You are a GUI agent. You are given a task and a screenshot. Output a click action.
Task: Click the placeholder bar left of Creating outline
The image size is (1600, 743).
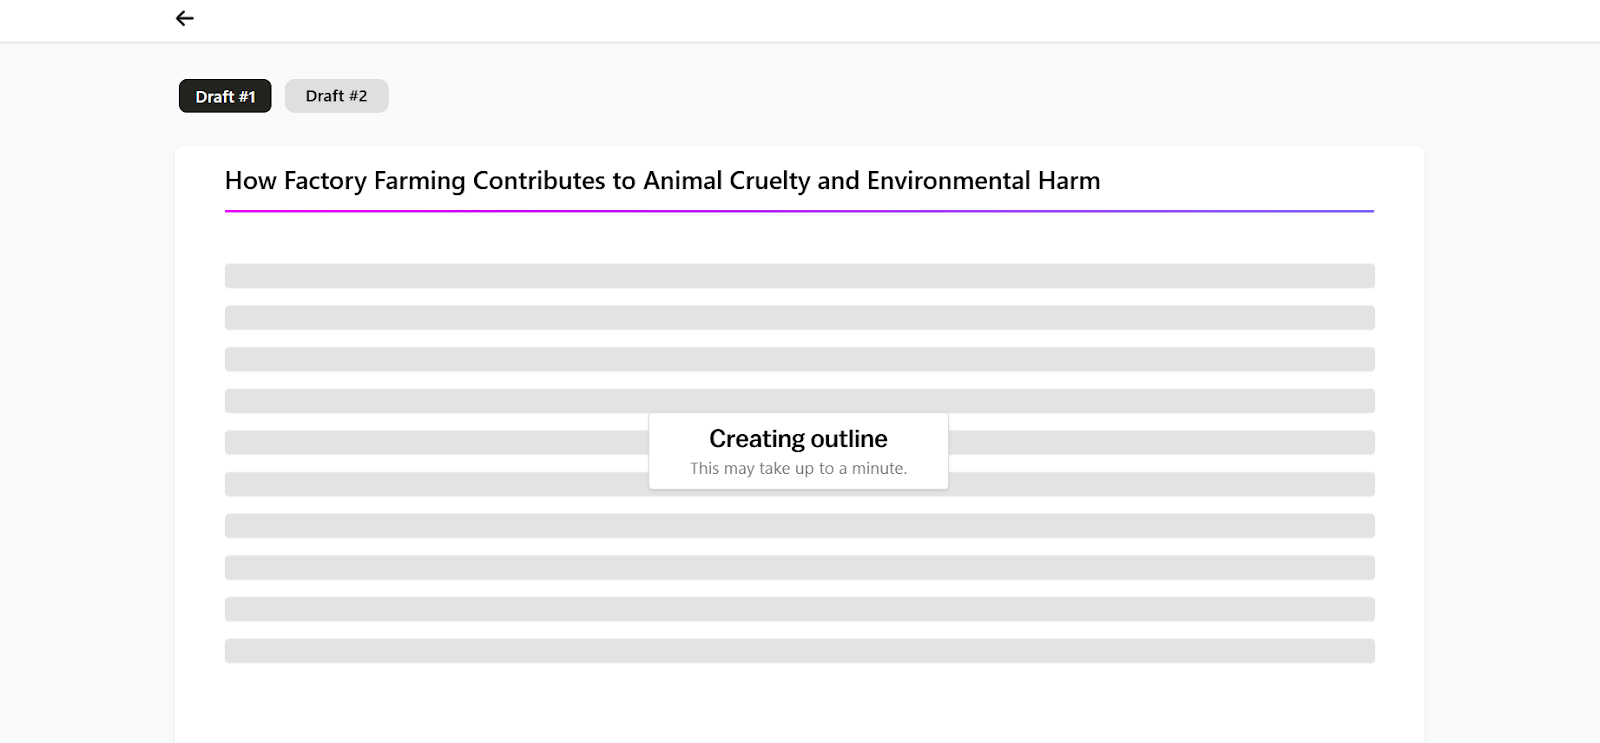(437, 443)
